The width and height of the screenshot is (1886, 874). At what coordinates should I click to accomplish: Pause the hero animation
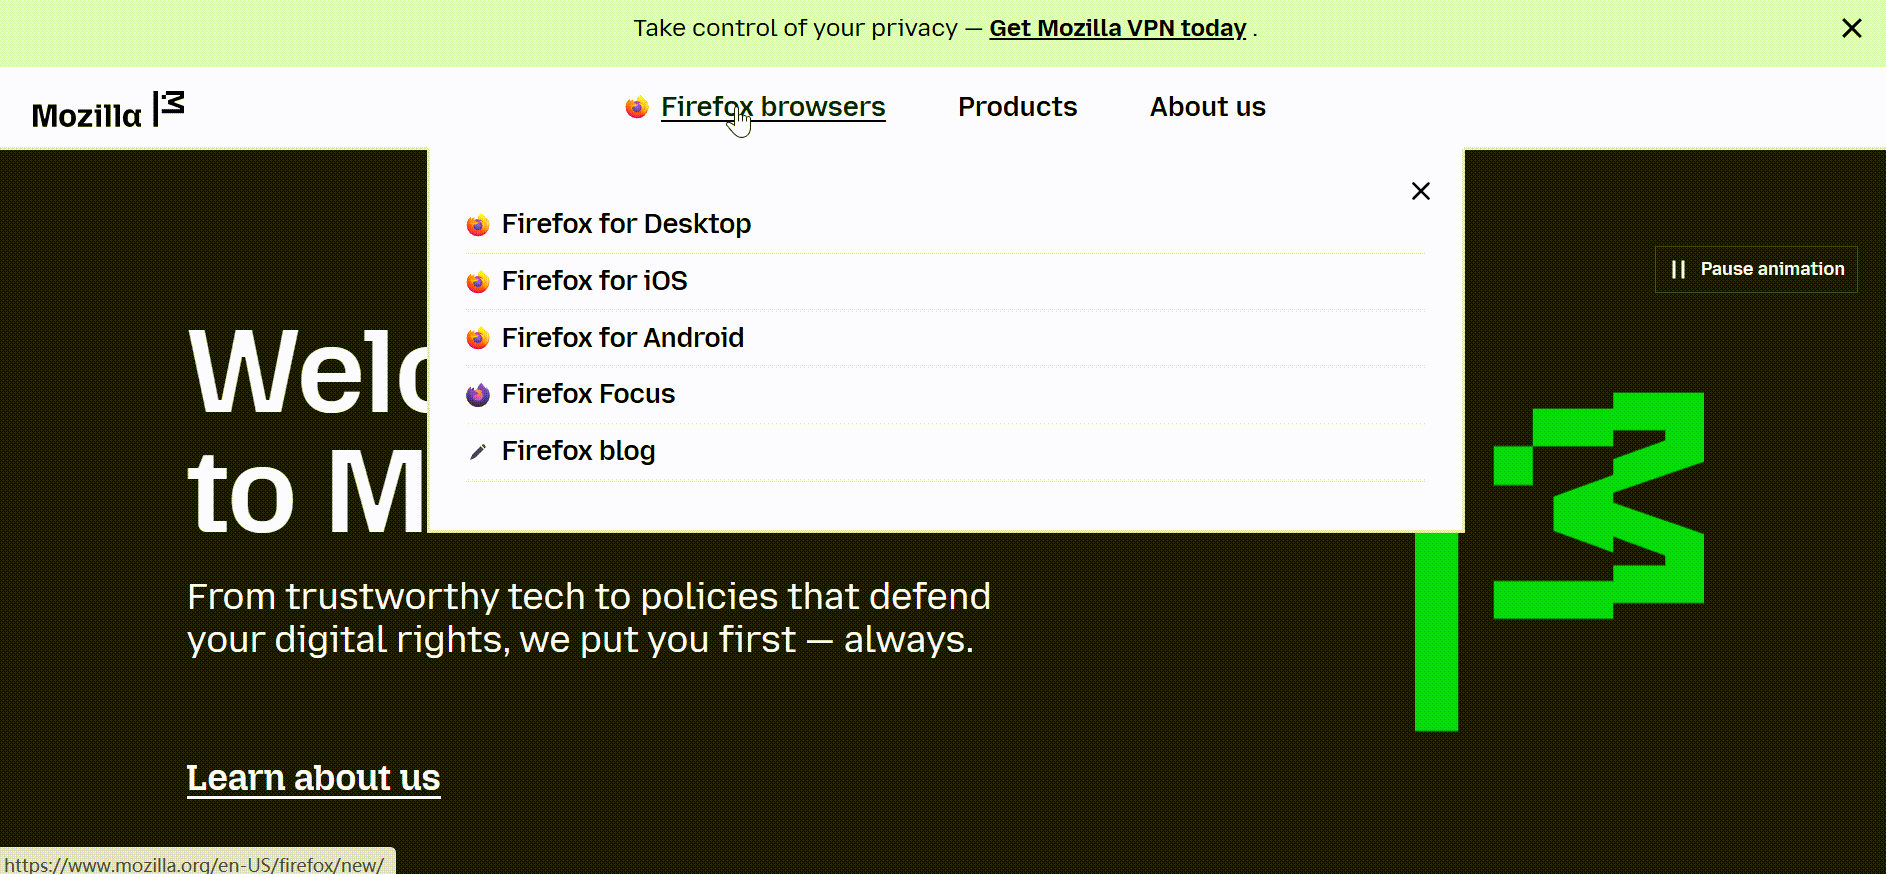[x=1756, y=269]
